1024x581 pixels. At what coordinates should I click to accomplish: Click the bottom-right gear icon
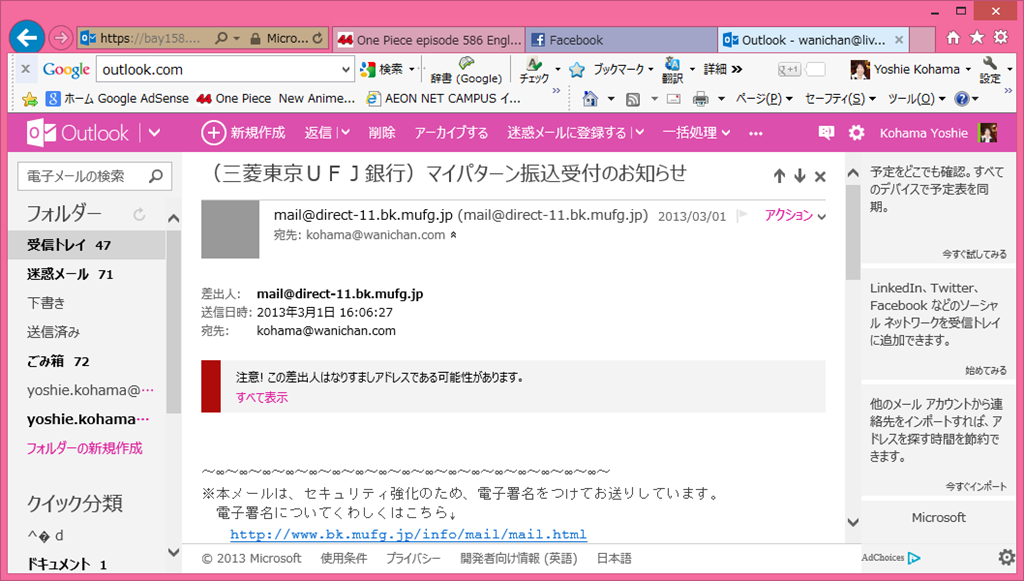[1006, 557]
